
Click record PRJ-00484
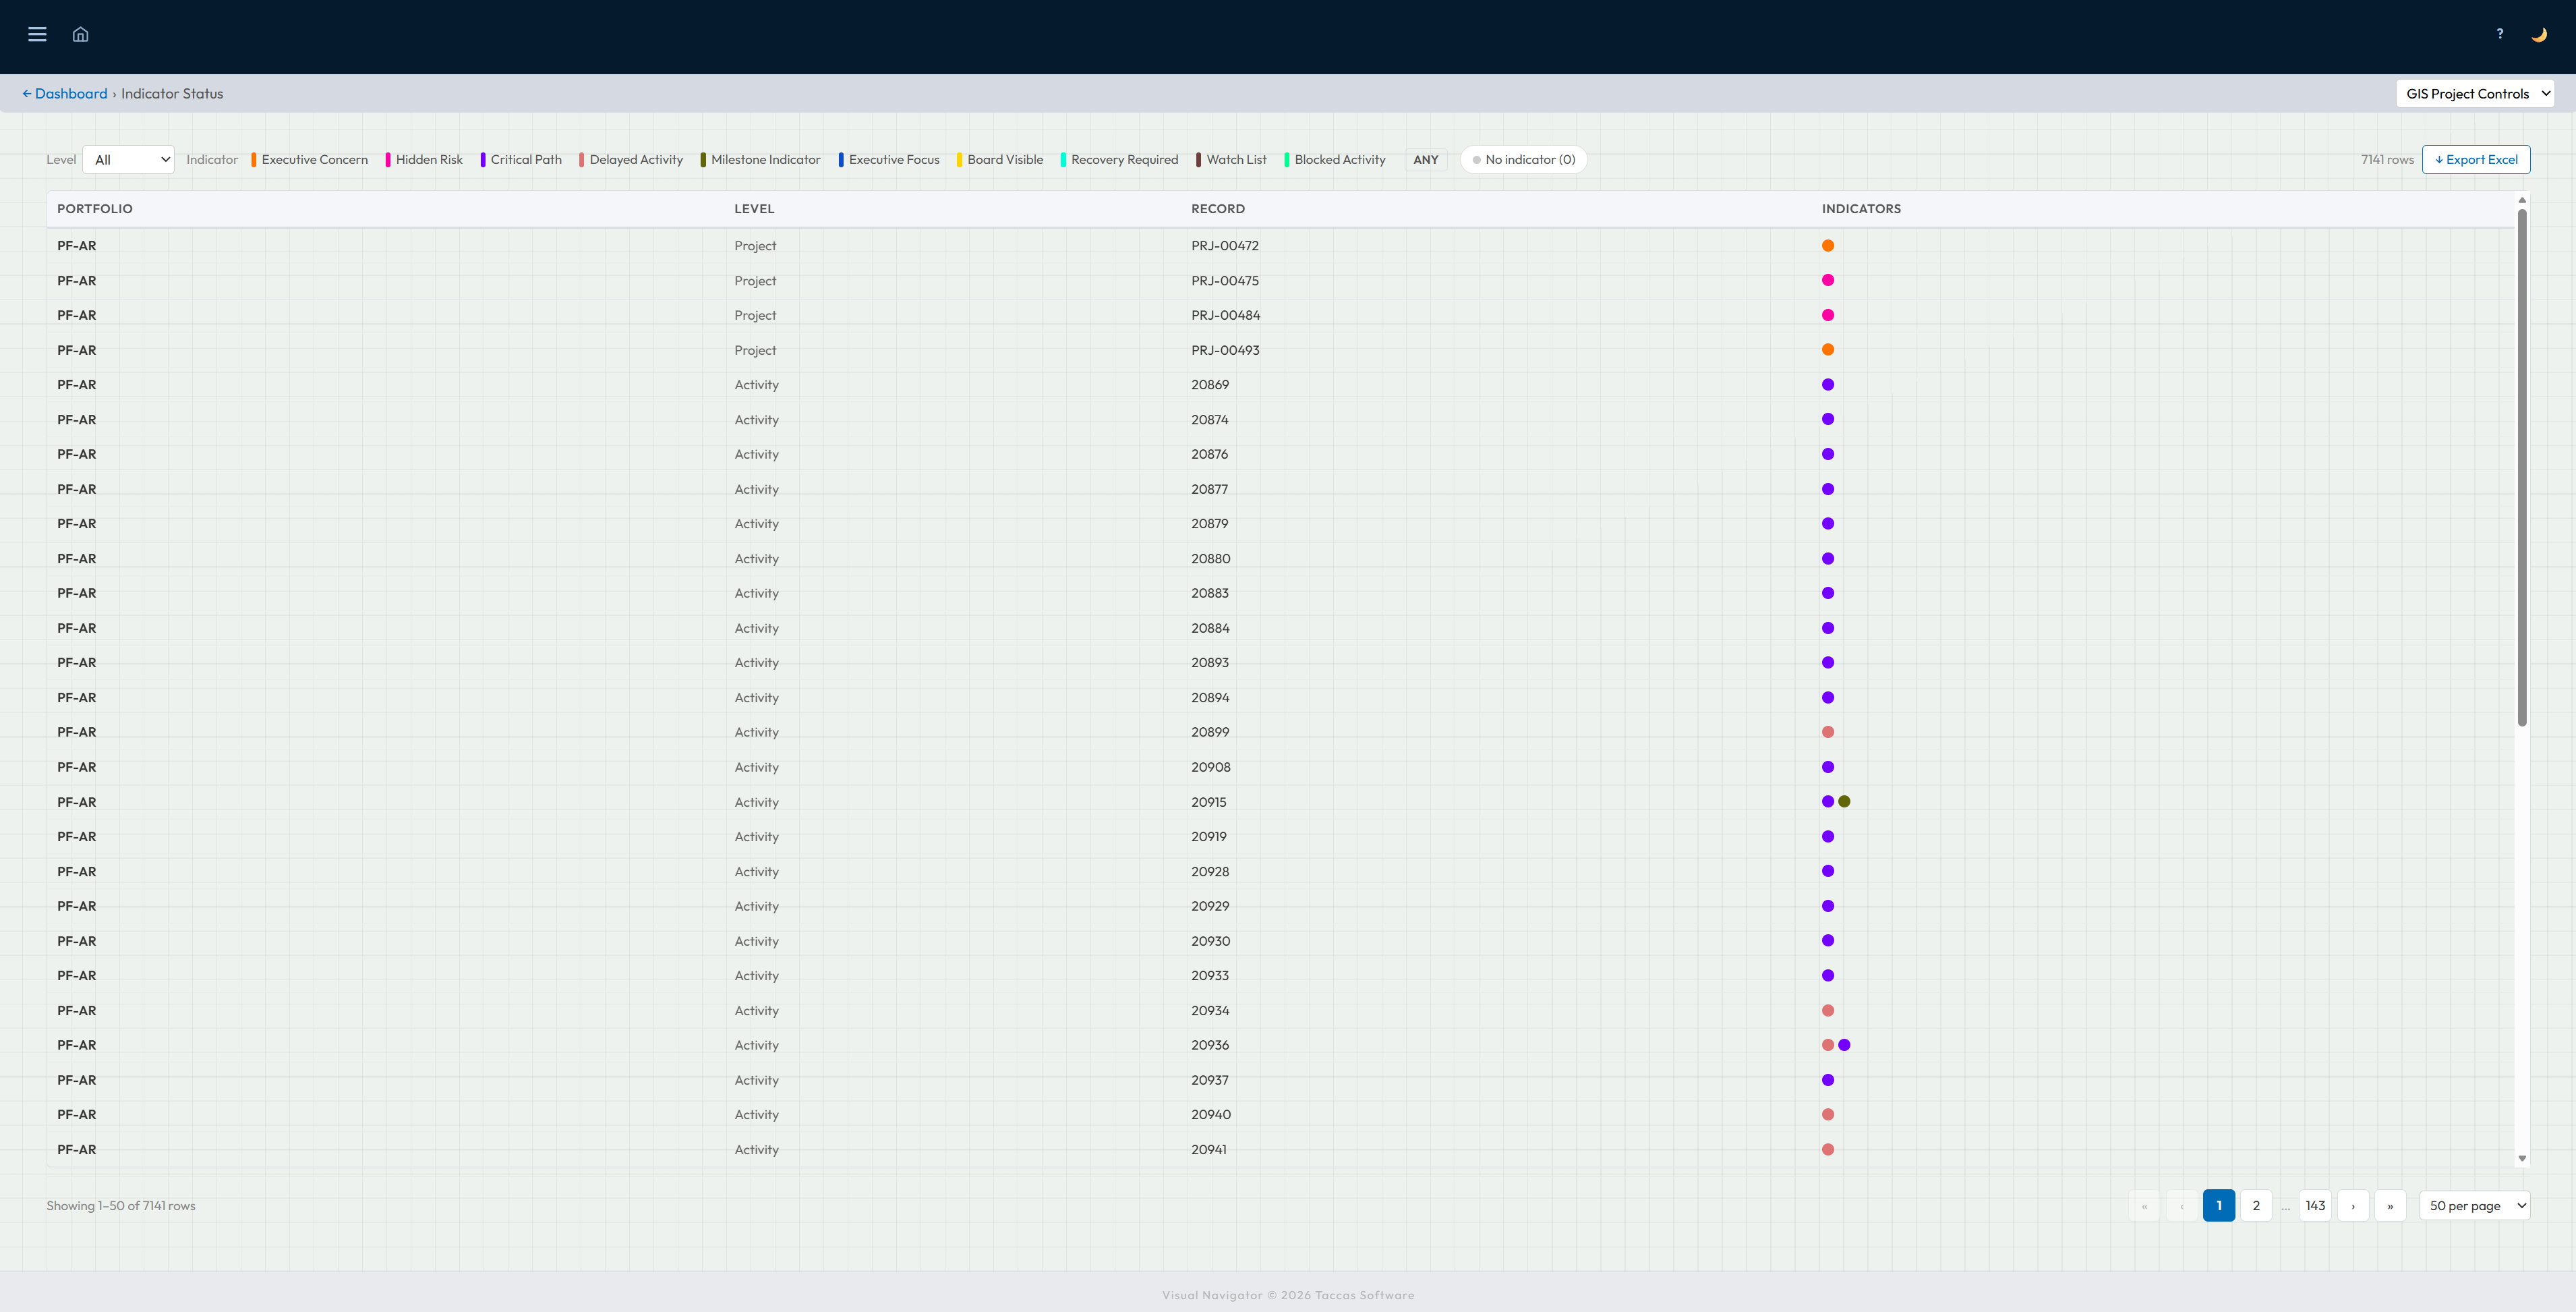(x=1225, y=316)
